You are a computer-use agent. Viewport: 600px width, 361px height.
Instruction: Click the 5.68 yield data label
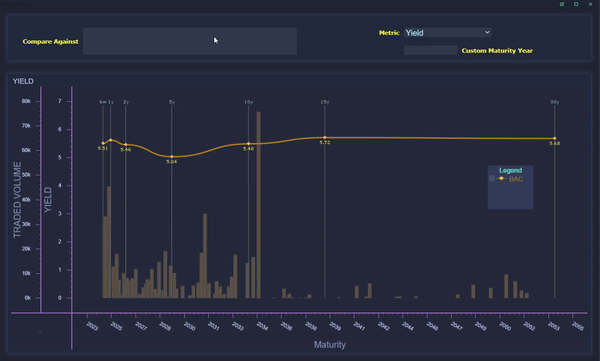coord(554,144)
